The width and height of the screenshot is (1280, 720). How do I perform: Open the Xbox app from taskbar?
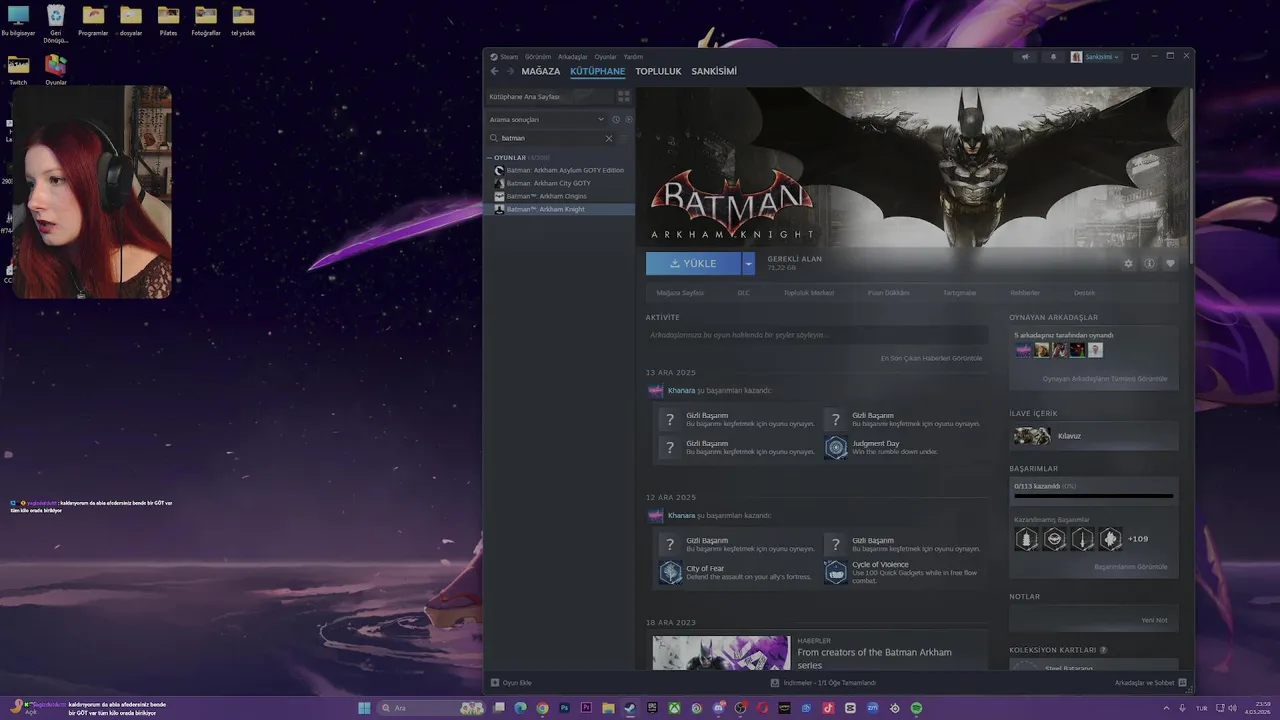674,708
